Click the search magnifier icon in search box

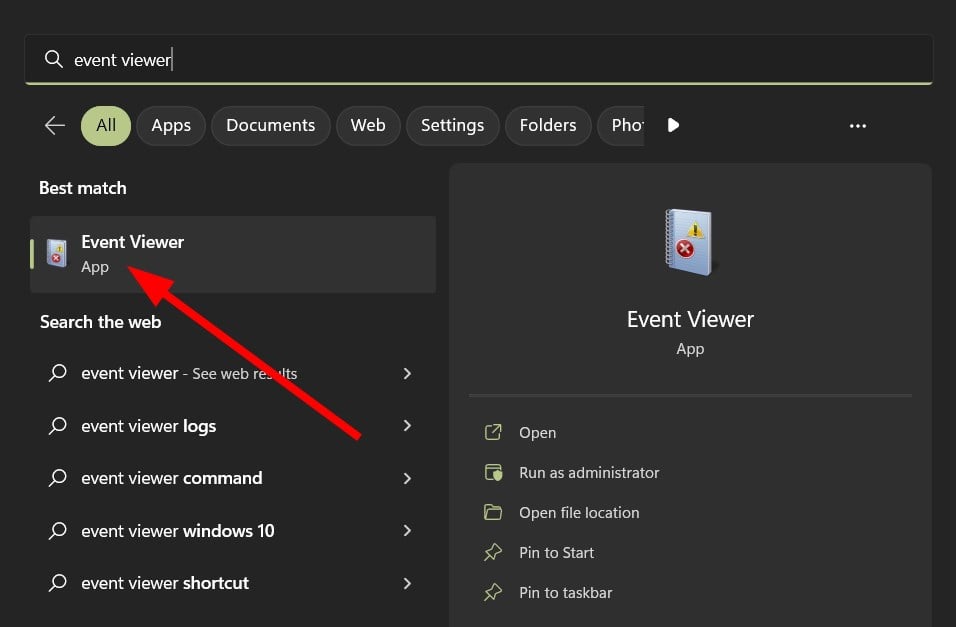point(54,59)
